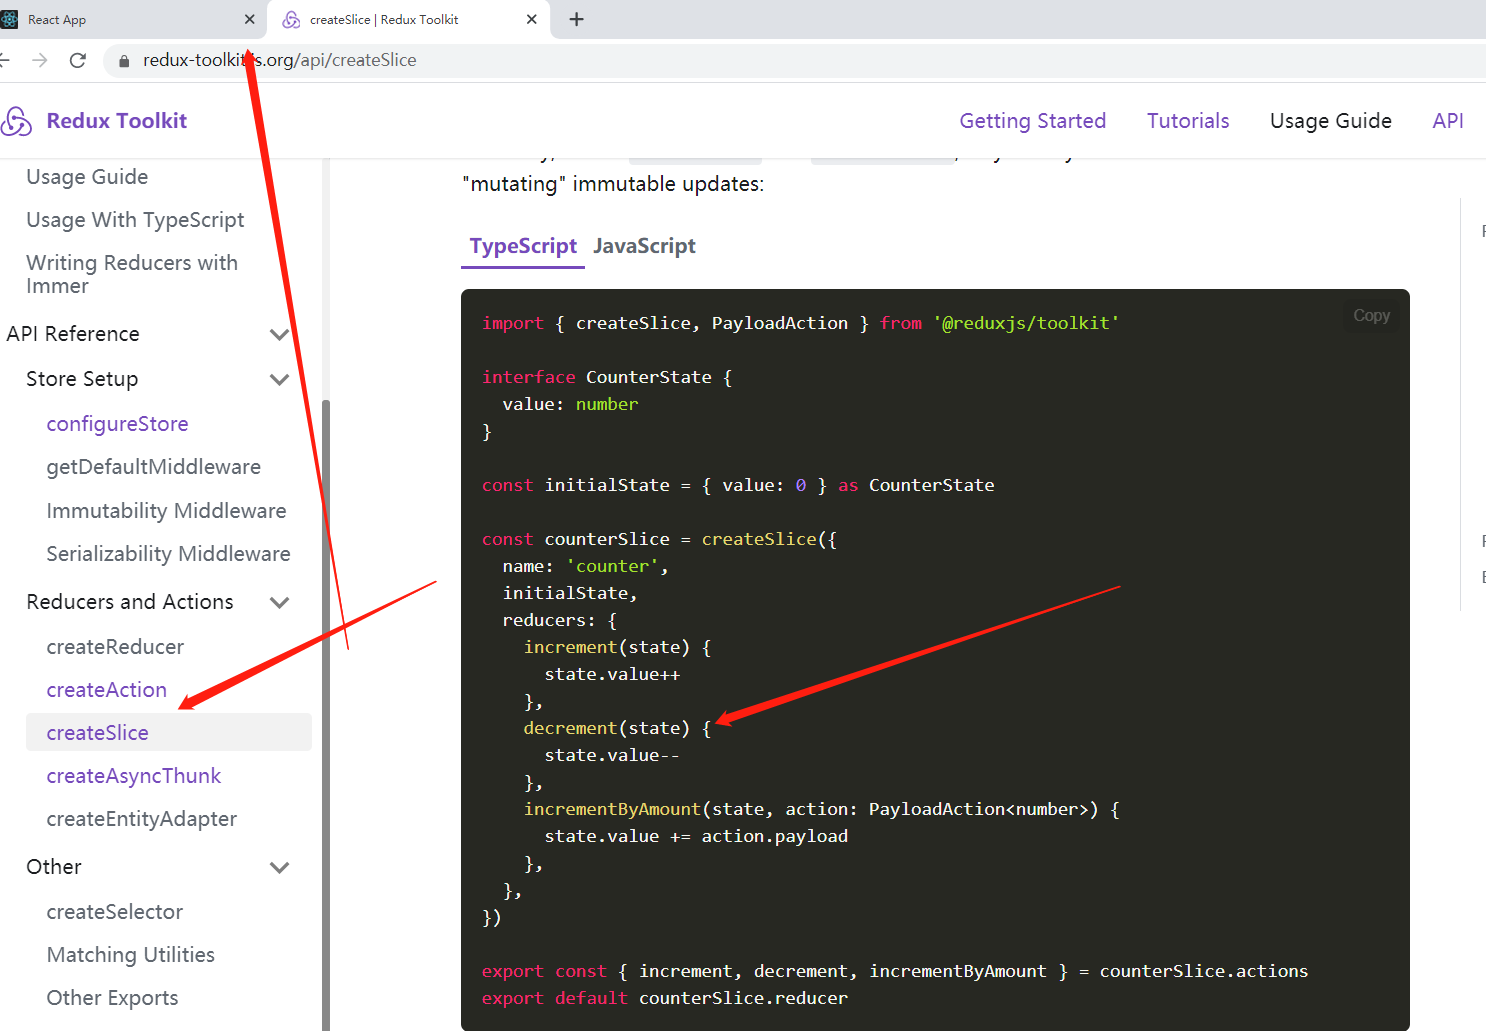Select createSlice in the sidebar
Screen dimensions: 1486x1031
168,732
